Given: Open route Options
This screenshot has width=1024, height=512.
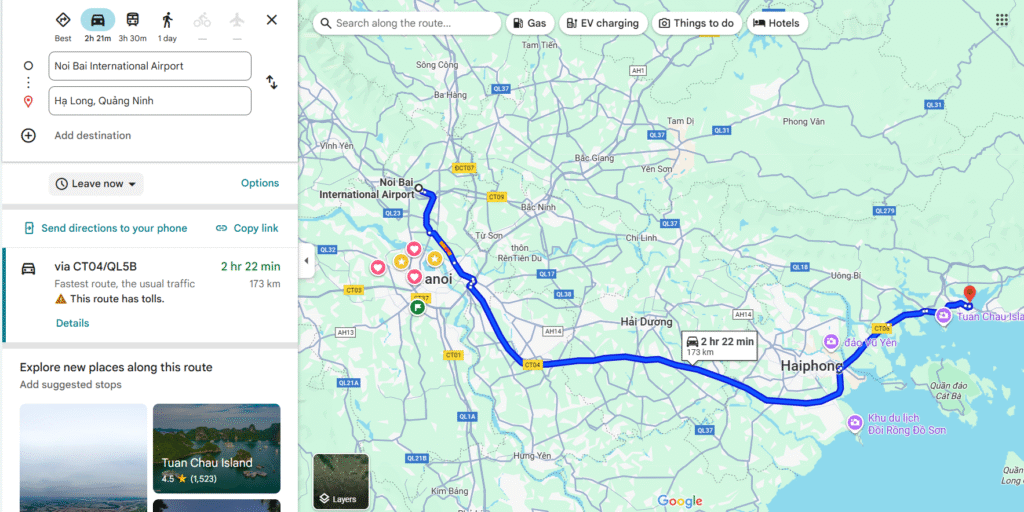Looking at the screenshot, I should pos(260,183).
